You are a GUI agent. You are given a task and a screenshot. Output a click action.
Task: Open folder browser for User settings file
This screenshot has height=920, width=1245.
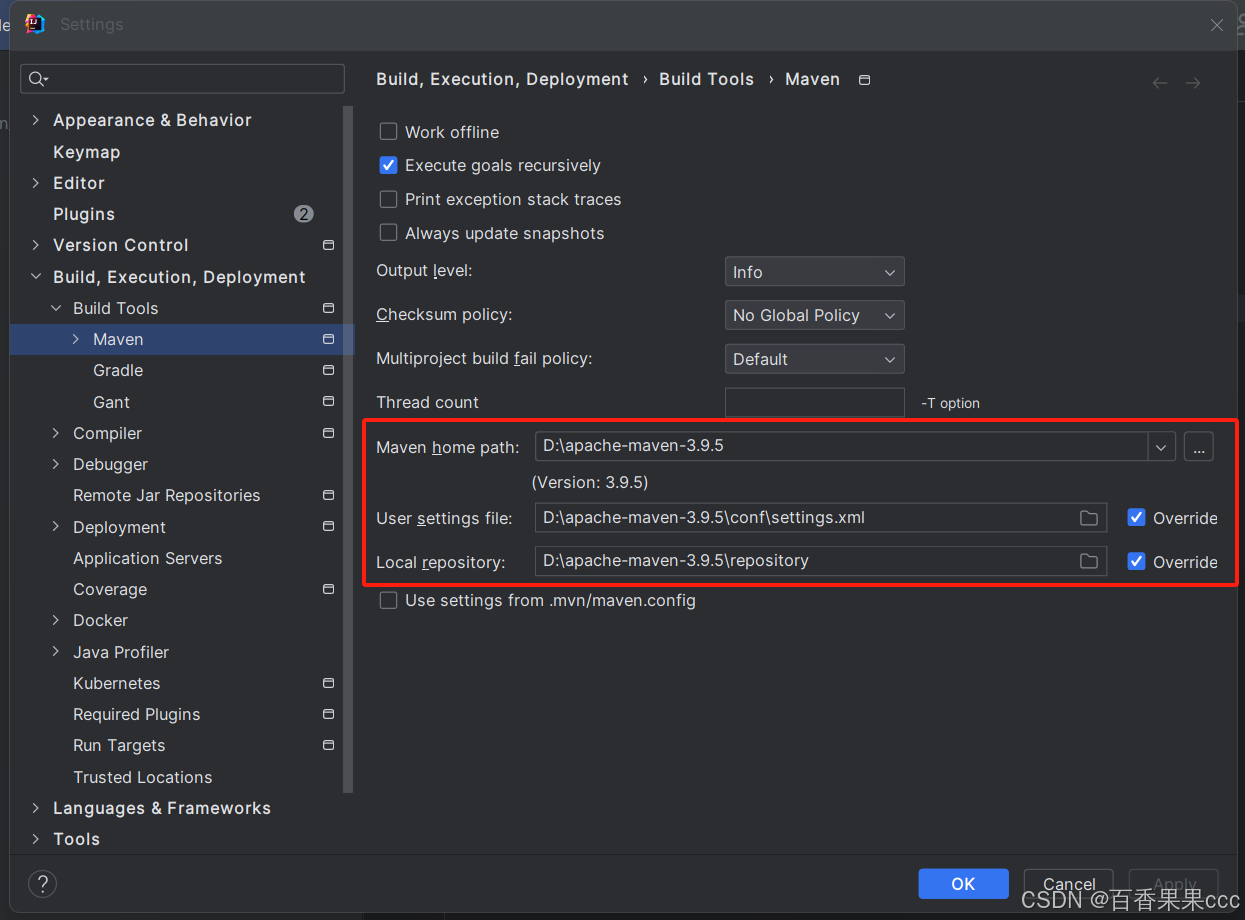(1089, 517)
